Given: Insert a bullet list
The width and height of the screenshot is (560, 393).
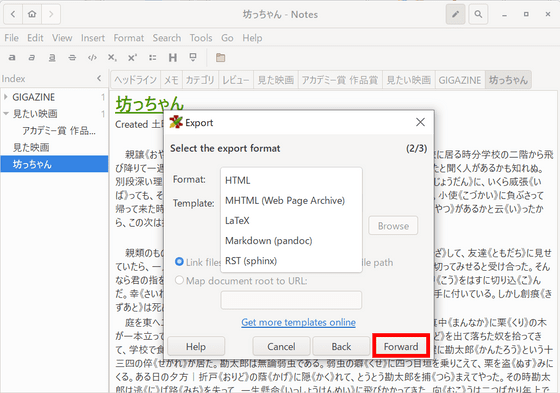Looking at the screenshot, I should click(x=152, y=58).
